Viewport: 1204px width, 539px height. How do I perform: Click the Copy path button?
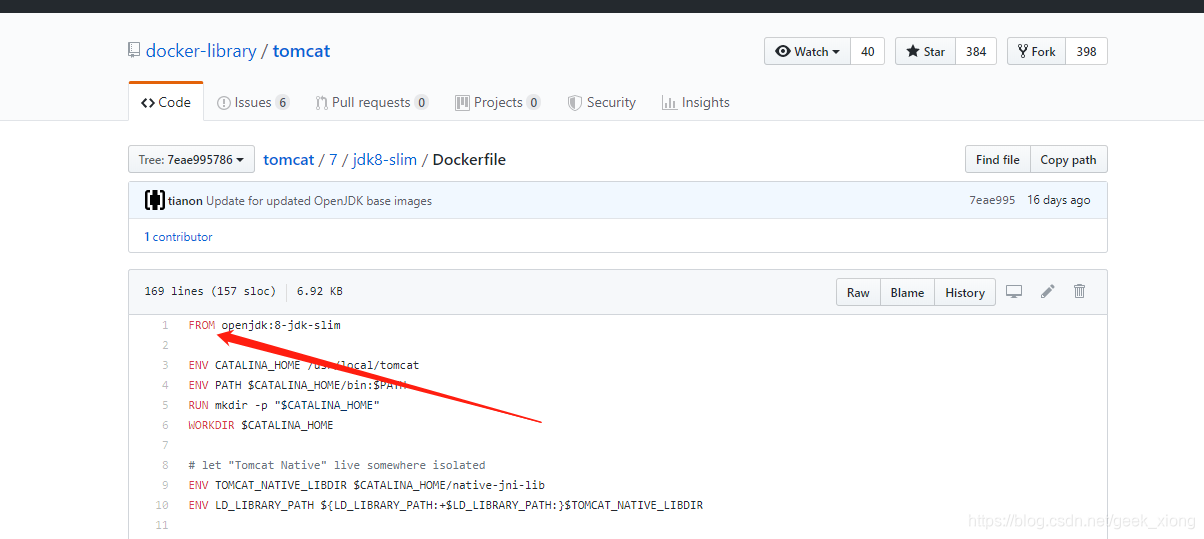pos(1068,159)
